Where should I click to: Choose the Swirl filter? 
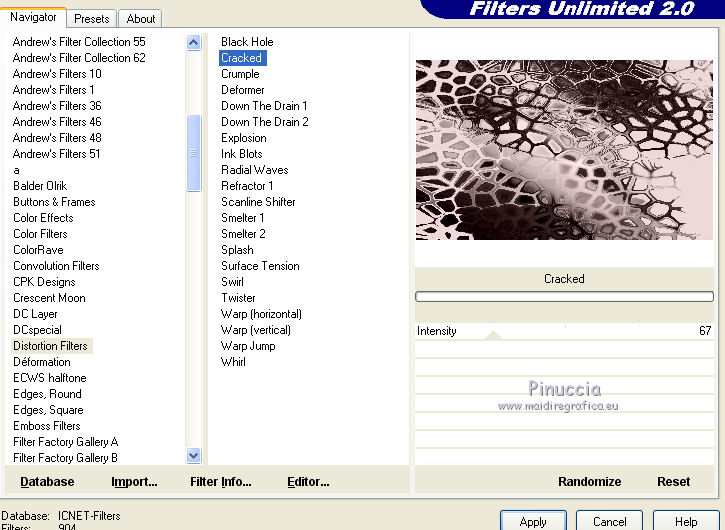232,282
